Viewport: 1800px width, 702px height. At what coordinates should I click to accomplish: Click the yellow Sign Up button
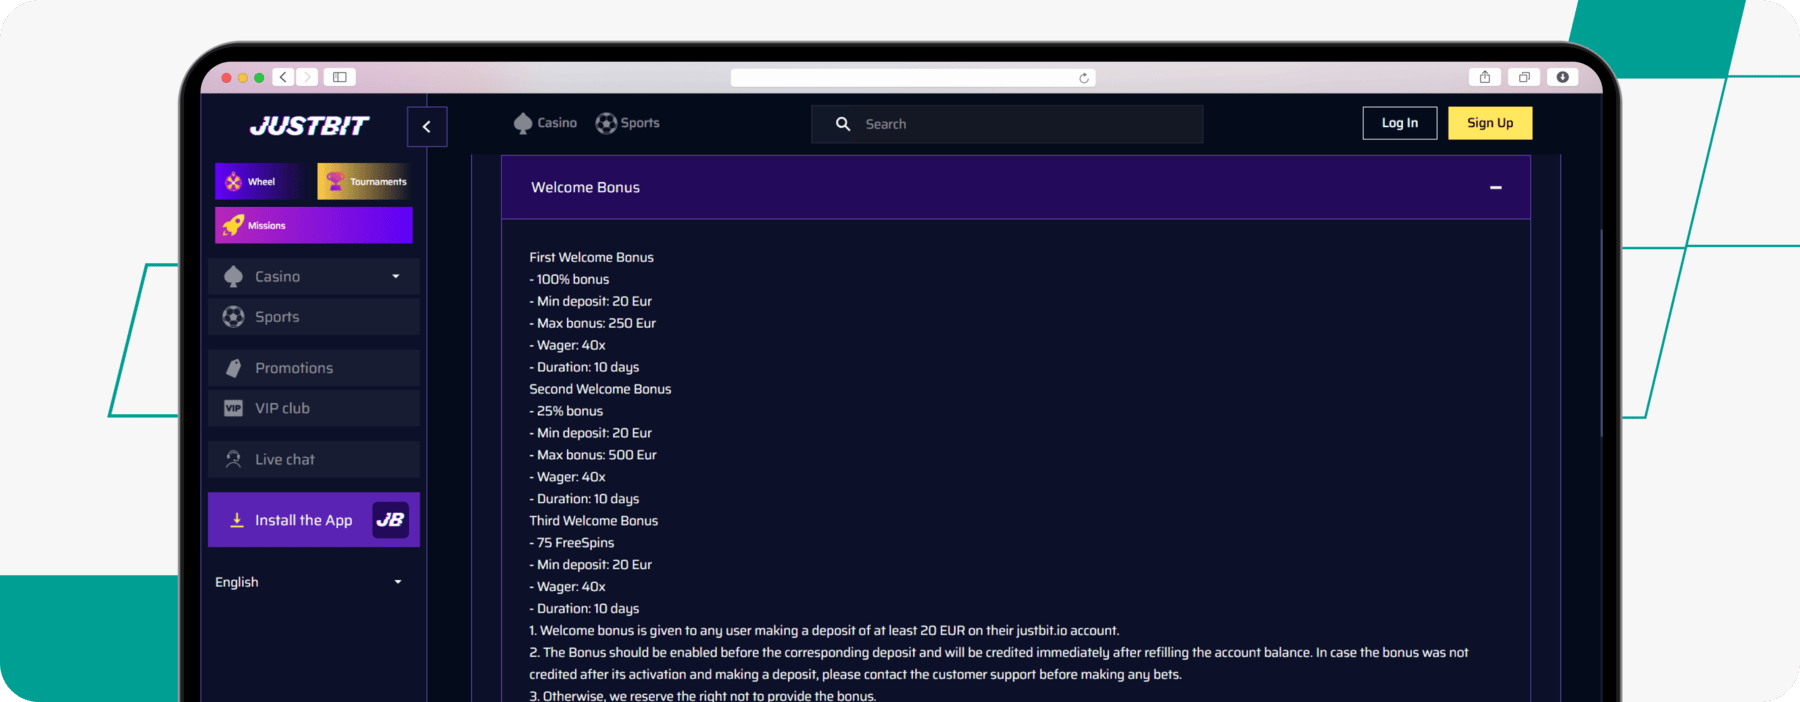click(1490, 123)
